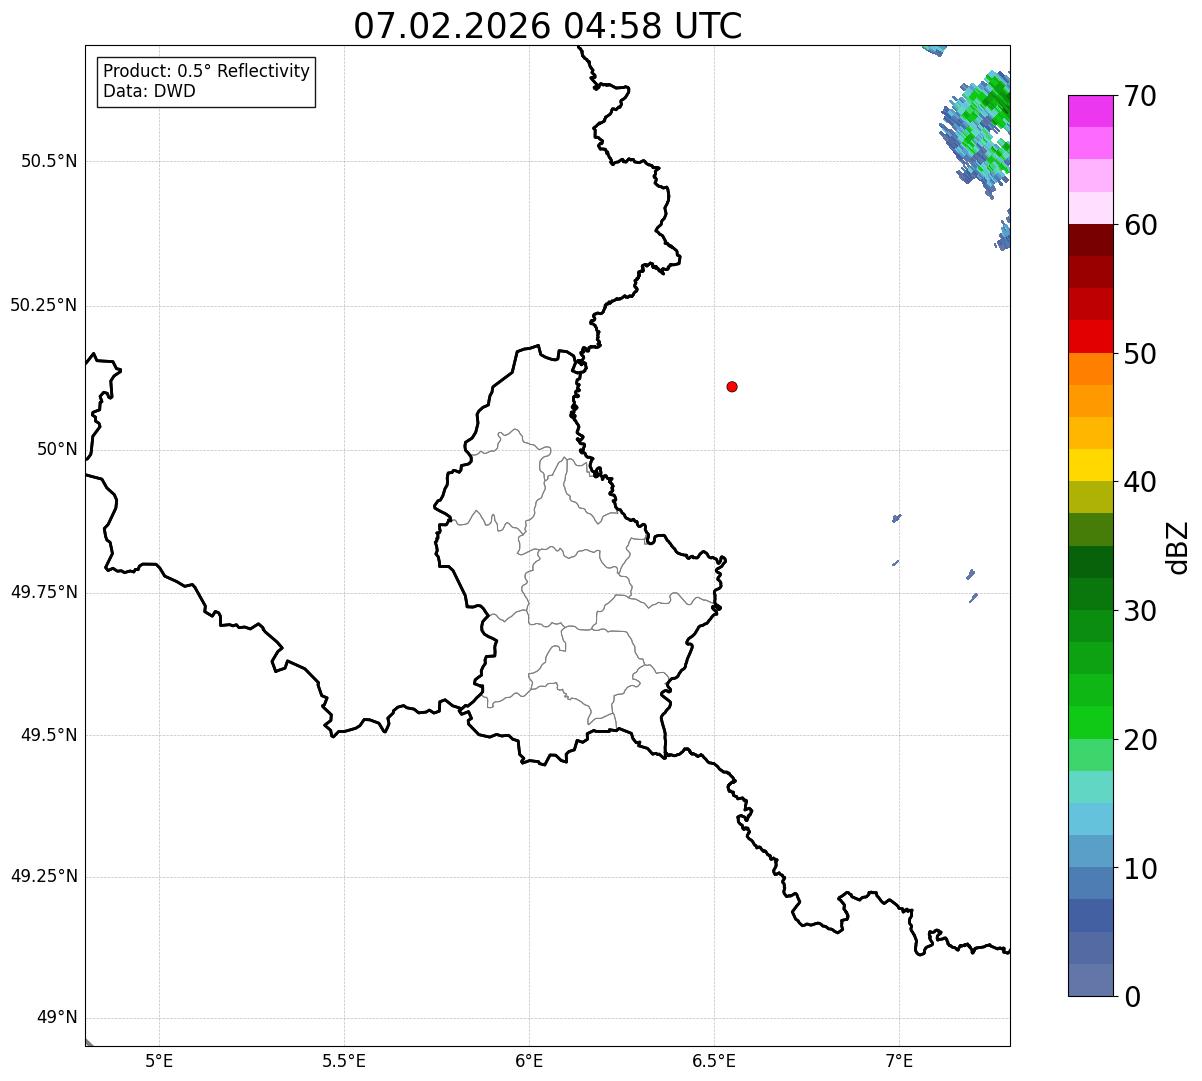Click the latitude label "49.25°N"
The height and width of the screenshot is (1081, 1202).
(x=43, y=876)
